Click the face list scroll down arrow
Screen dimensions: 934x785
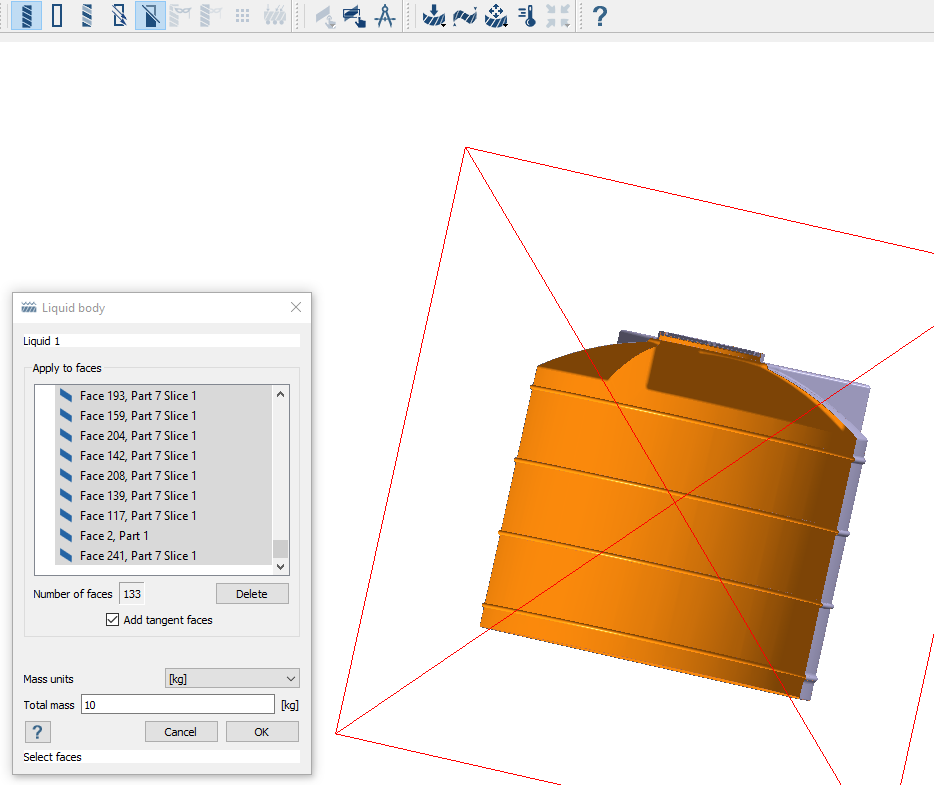[x=280, y=566]
